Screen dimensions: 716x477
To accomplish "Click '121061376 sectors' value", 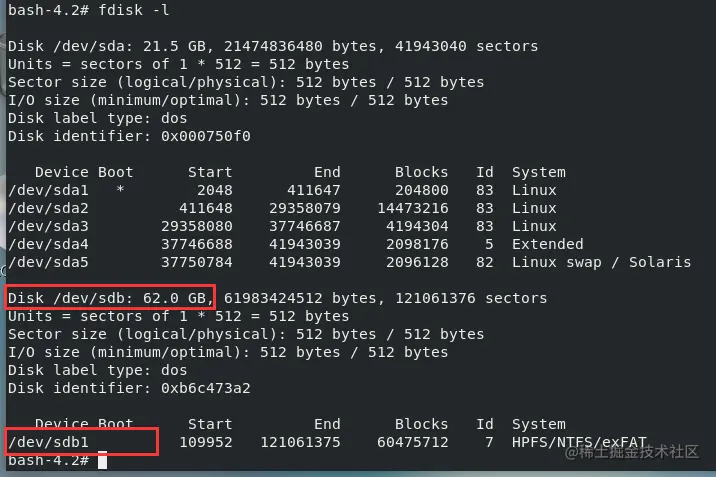I will [471, 298].
